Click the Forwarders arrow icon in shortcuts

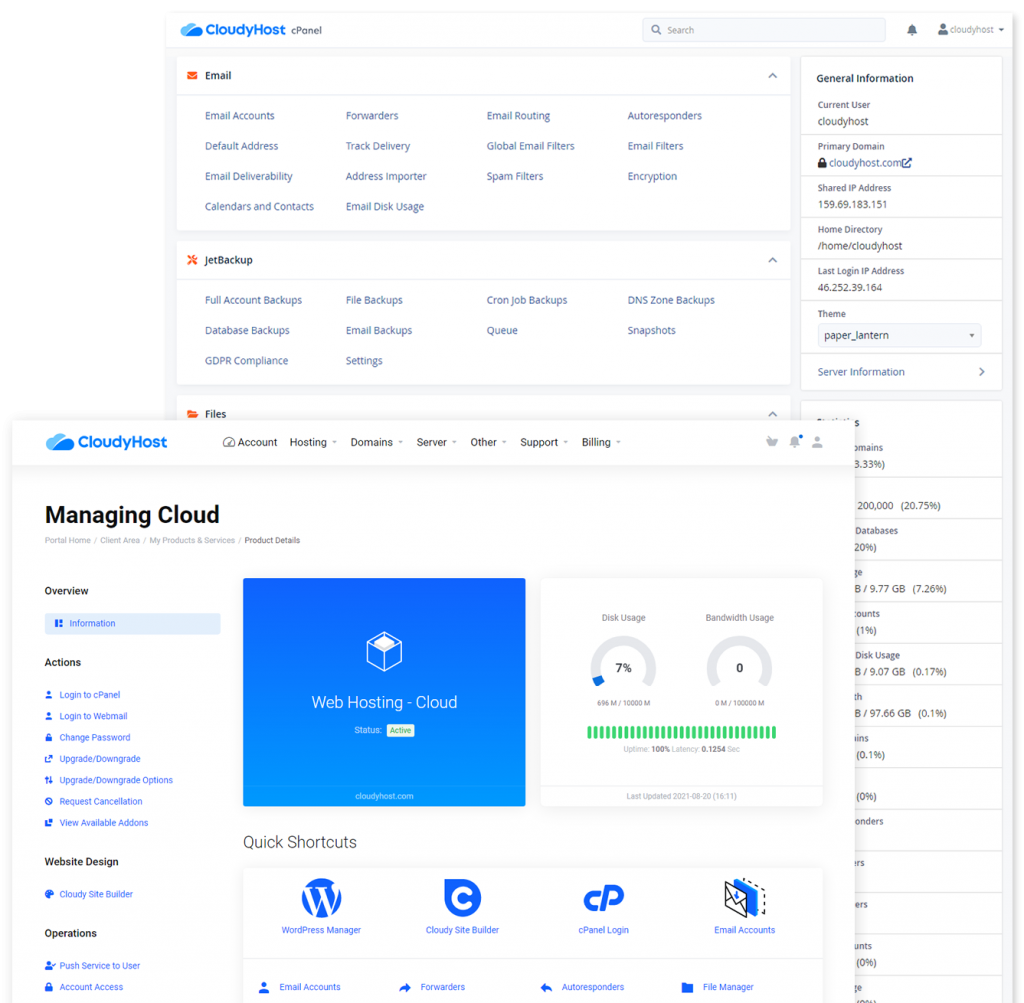(x=405, y=988)
